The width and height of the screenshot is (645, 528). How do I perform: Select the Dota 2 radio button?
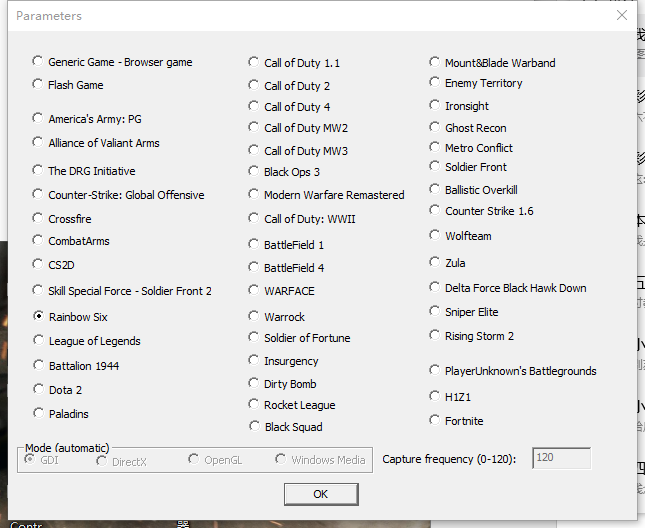(38, 390)
